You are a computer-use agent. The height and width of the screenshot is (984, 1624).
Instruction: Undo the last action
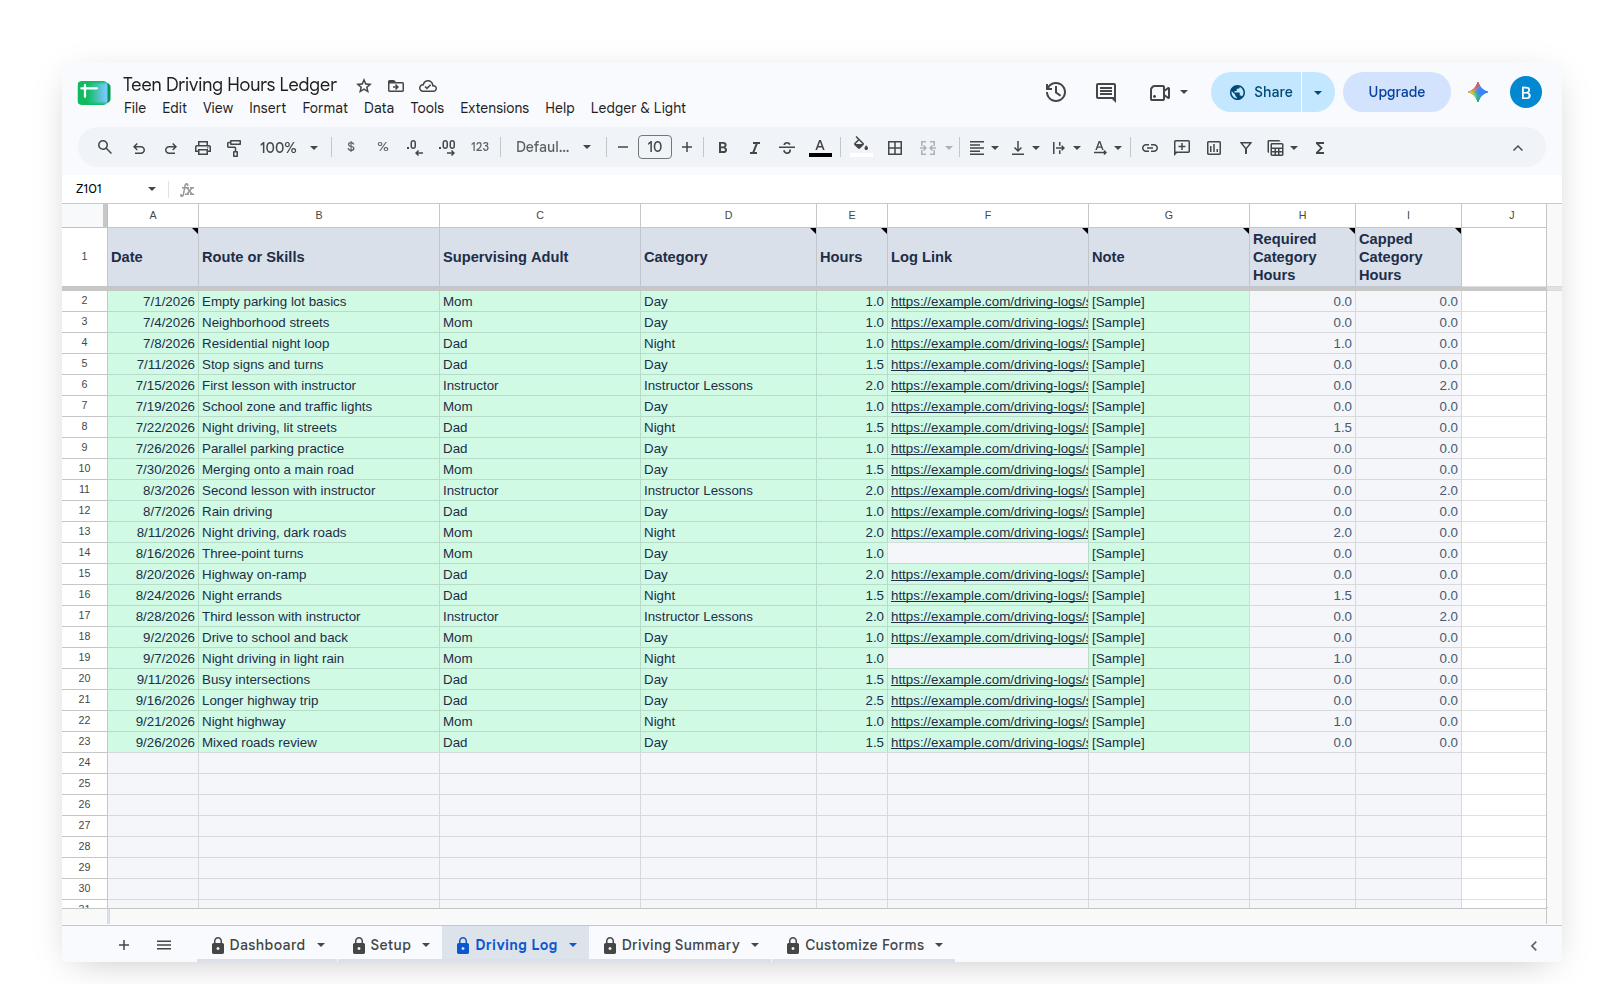pyautogui.click(x=139, y=148)
